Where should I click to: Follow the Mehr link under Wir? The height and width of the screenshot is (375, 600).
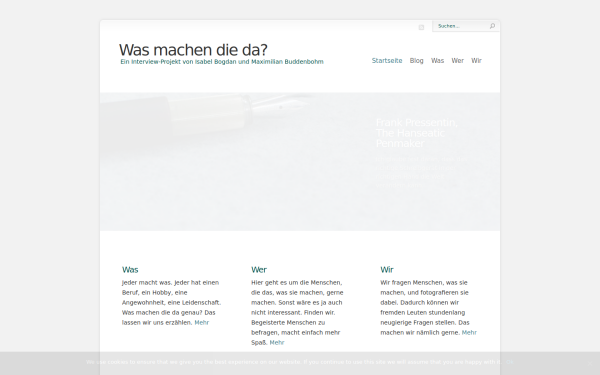click(469, 333)
